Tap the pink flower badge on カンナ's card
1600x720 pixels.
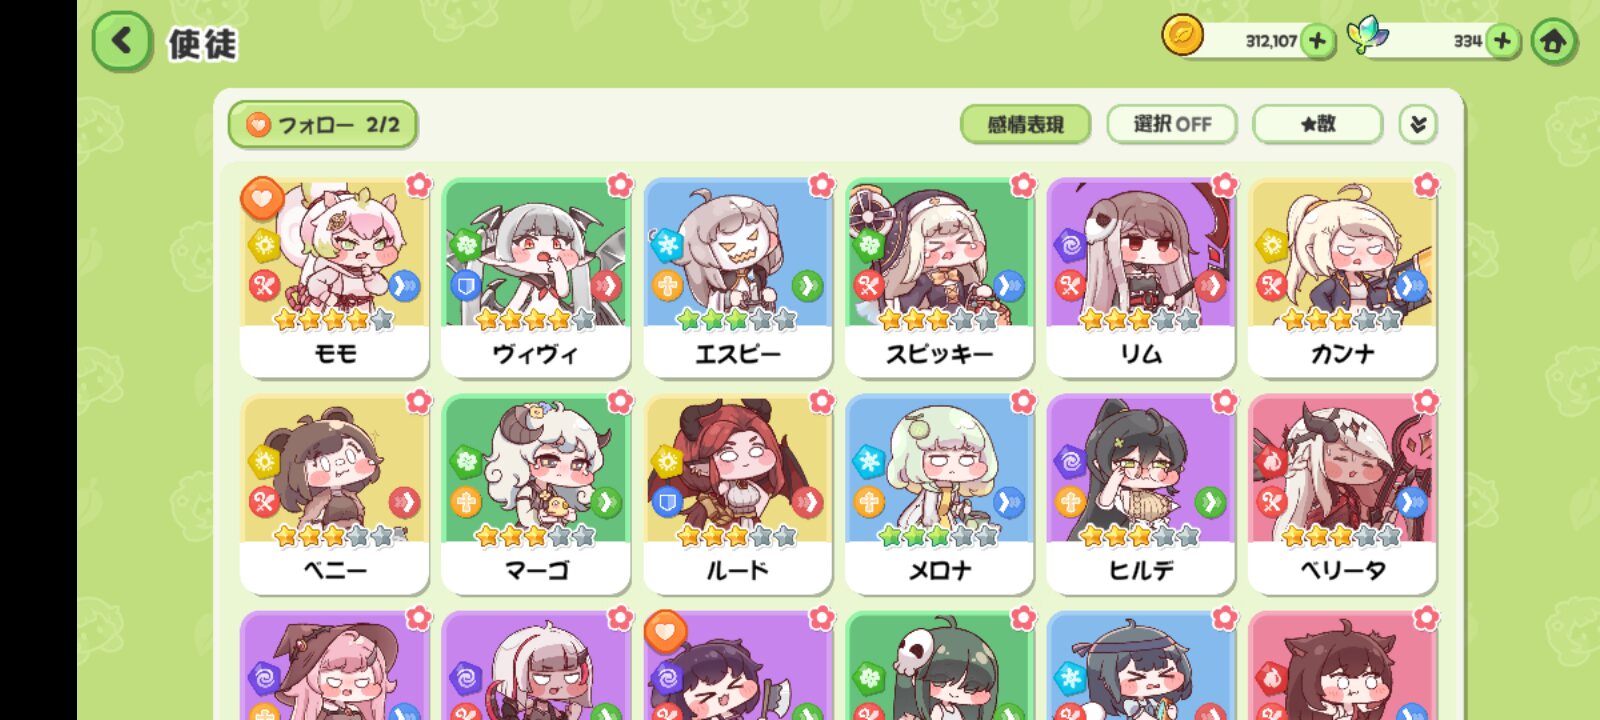pos(1426,184)
